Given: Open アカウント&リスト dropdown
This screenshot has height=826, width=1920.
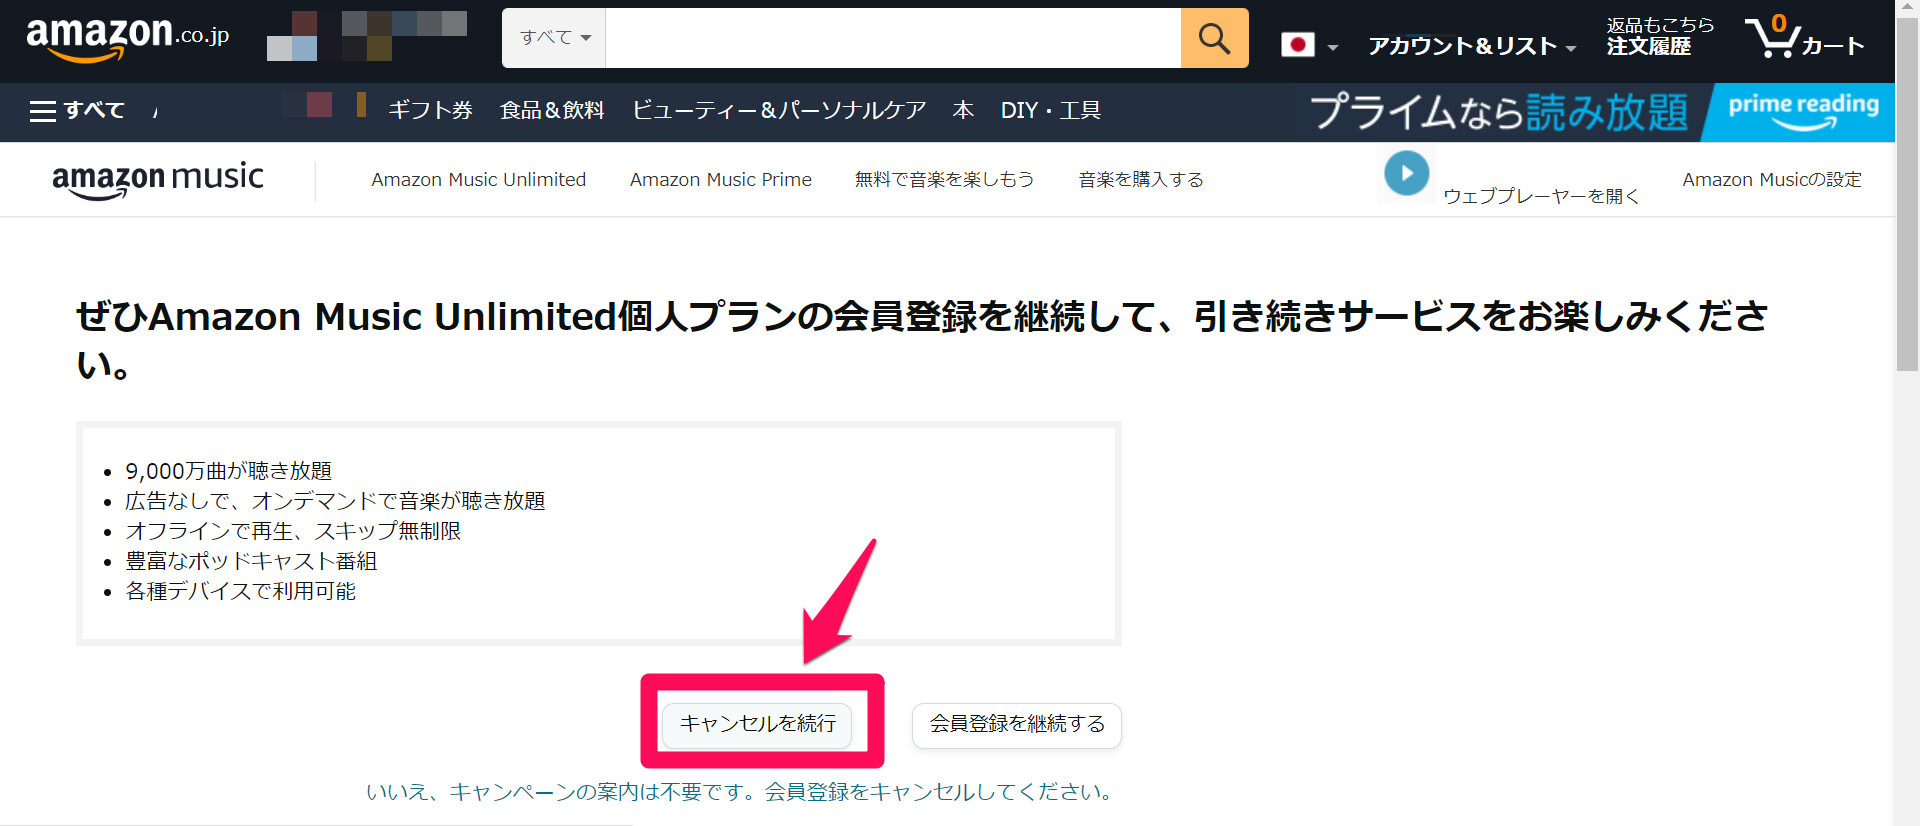Looking at the screenshot, I should click(1471, 46).
